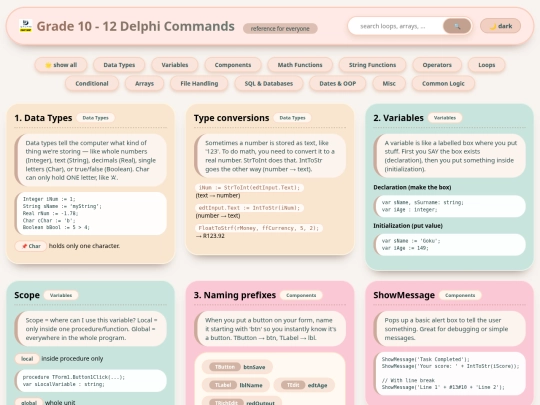Choose the Misc filter chip
540x405 pixels.
tap(389, 83)
